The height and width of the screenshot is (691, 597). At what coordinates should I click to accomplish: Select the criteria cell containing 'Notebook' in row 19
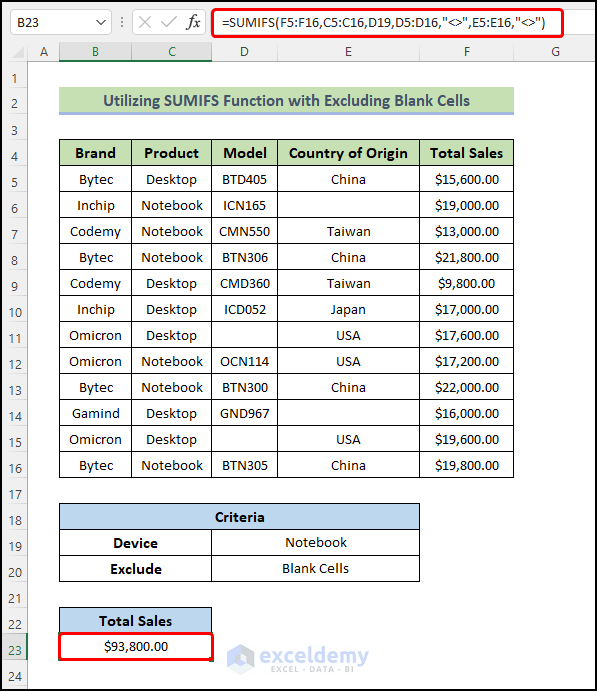(315, 543)
